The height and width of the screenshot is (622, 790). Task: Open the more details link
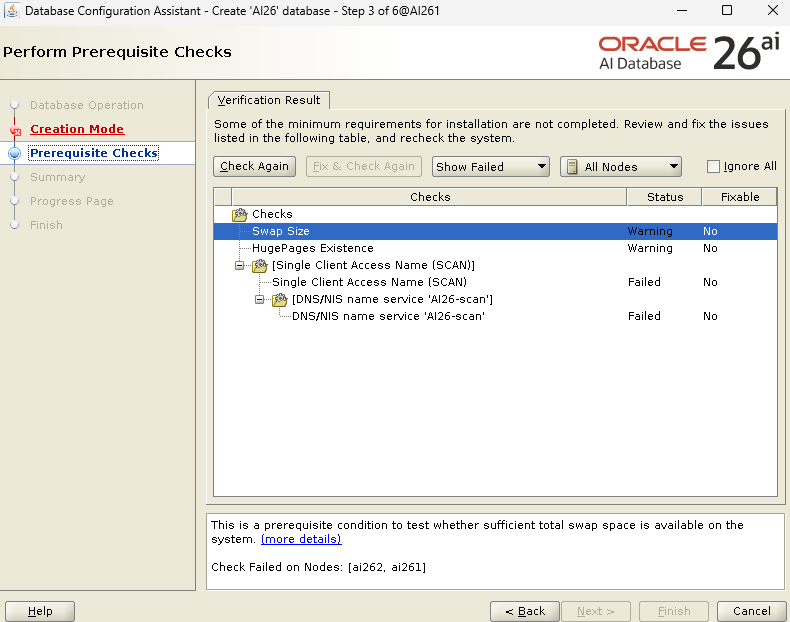click(301, 539)
